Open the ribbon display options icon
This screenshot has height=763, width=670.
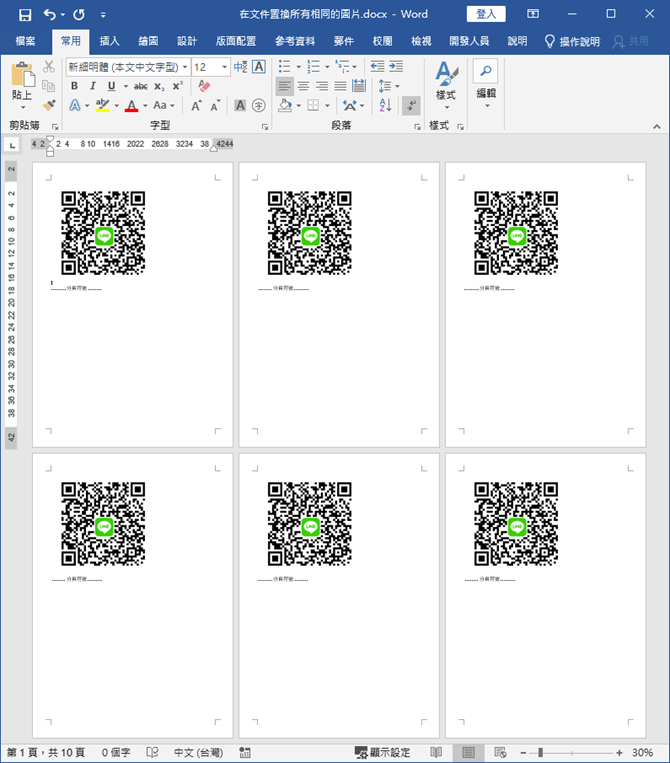[533, 14]
